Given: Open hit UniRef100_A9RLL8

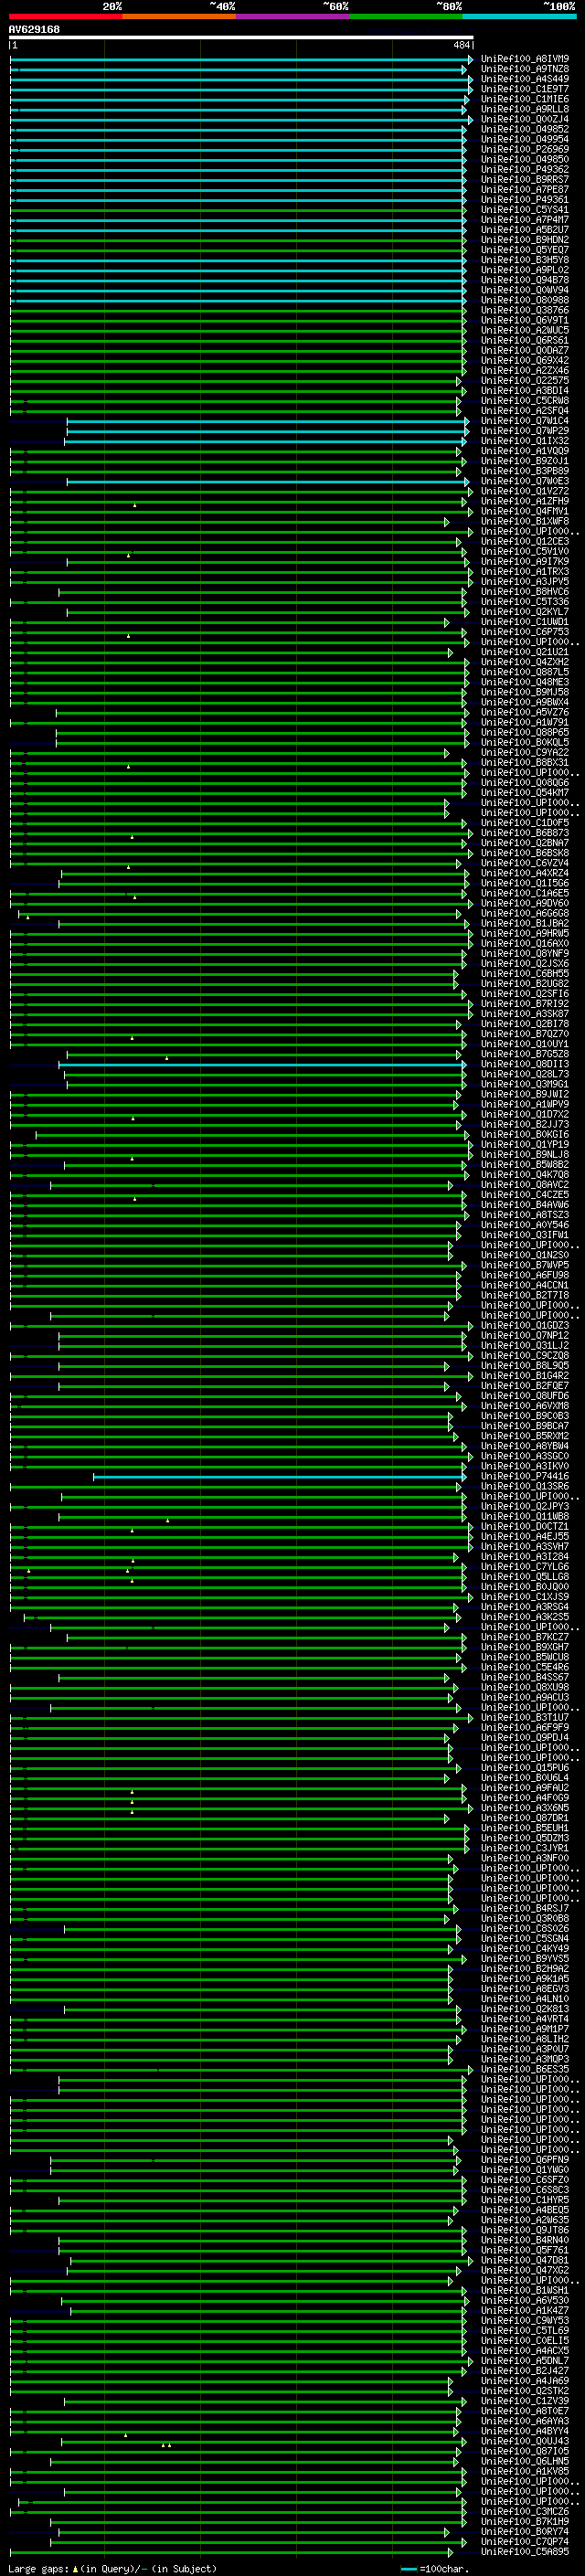Looking at the screenshot, I should pyautogui.click(x=525, y=109).
